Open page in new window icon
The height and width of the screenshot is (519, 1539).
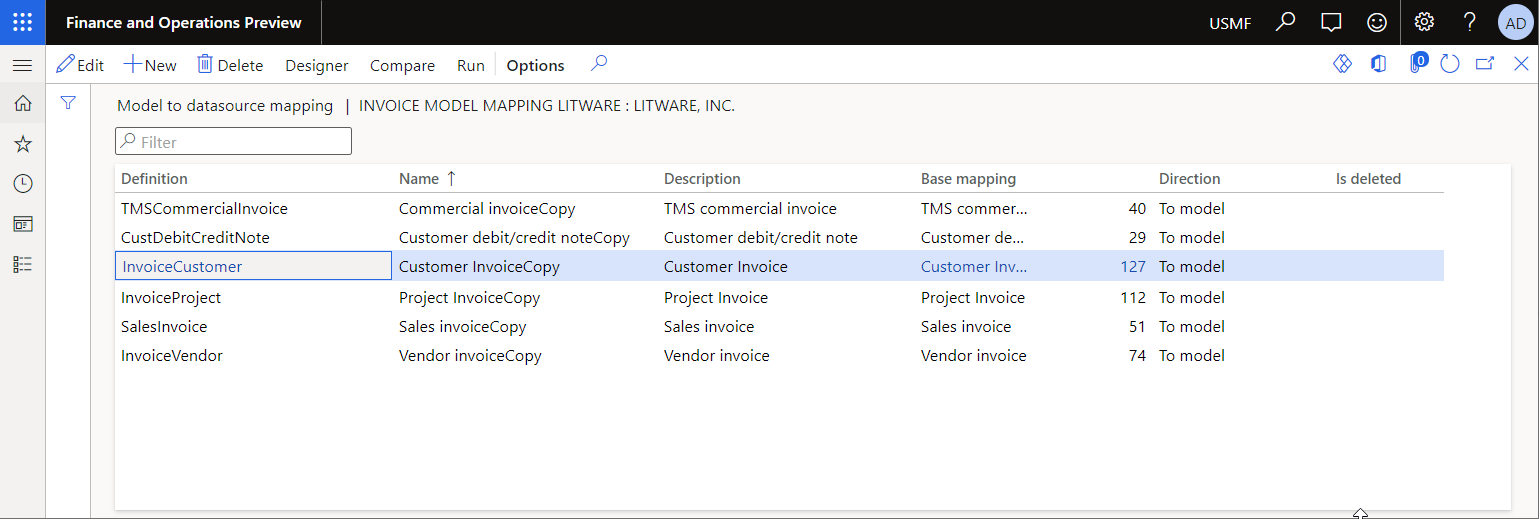tap(1485, 64)
